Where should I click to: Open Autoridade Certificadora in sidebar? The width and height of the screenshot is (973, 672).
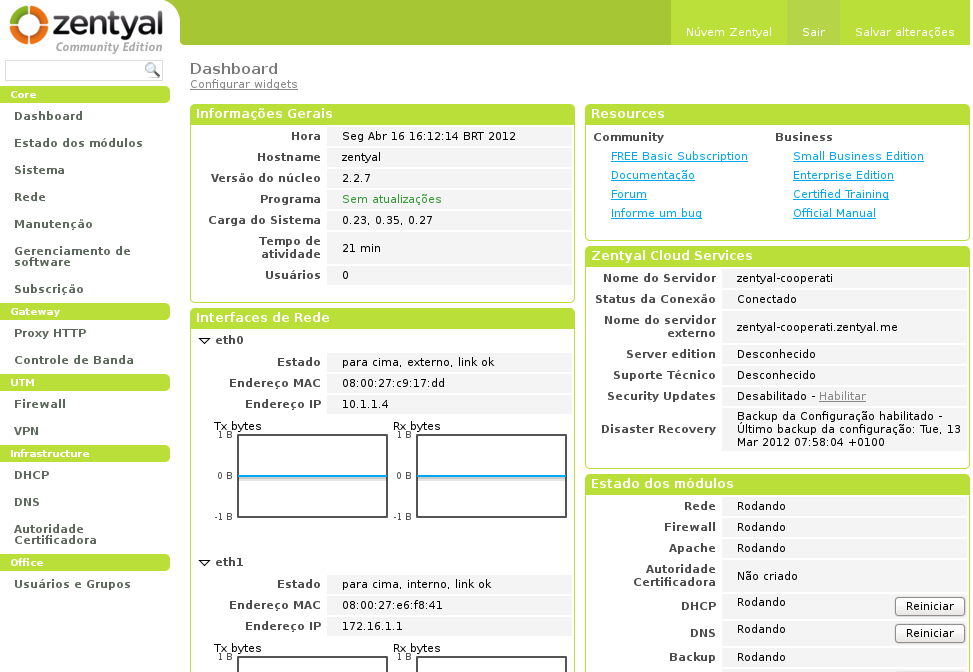[55, 534]
